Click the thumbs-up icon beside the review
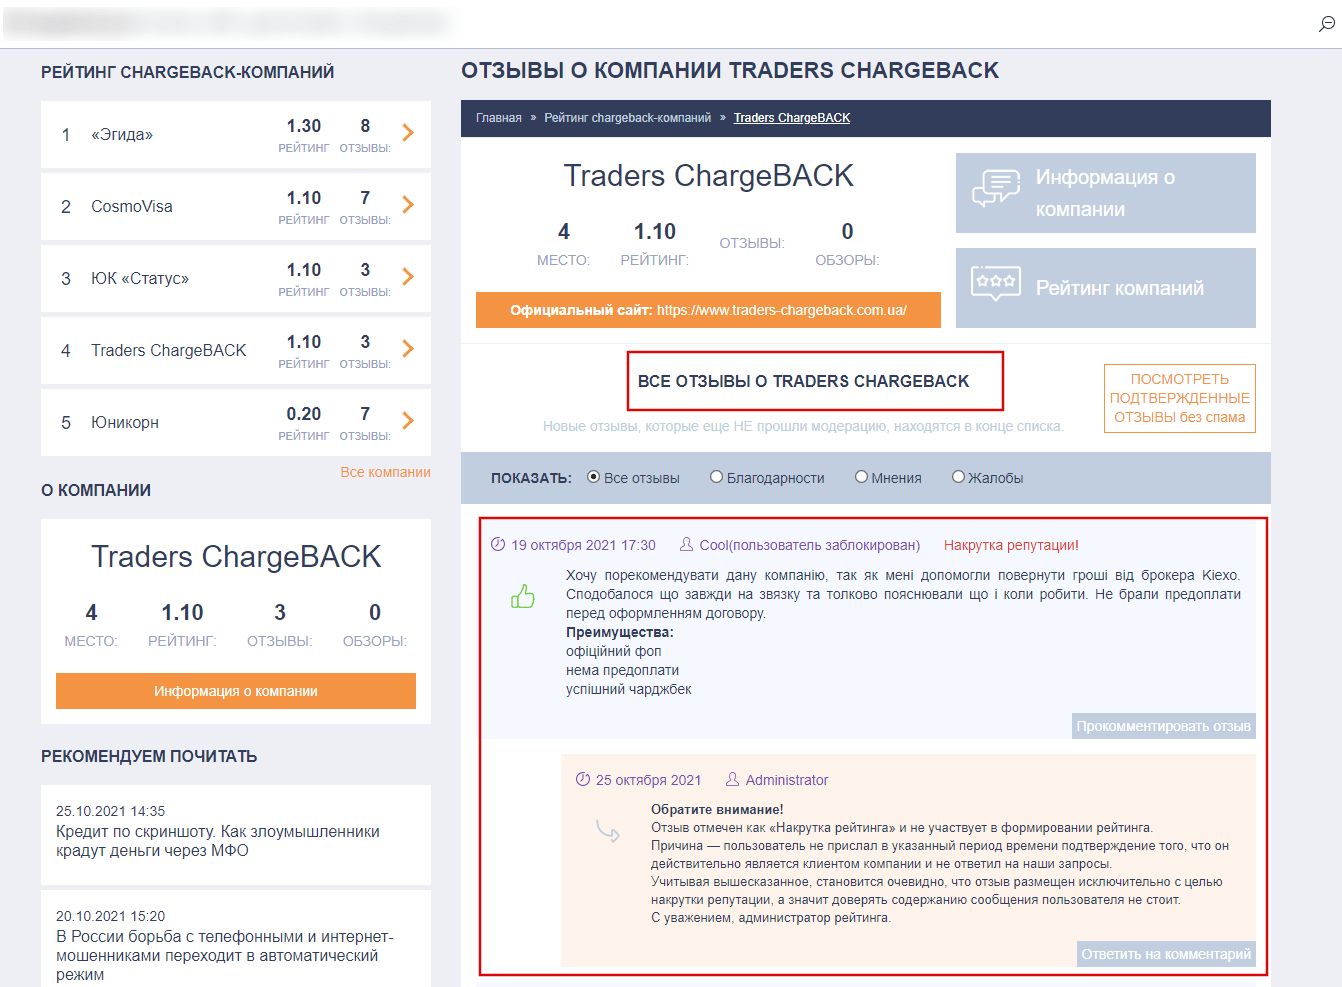Image resolution: width=1342 pixels, height=987 pixels. (522, 596)
